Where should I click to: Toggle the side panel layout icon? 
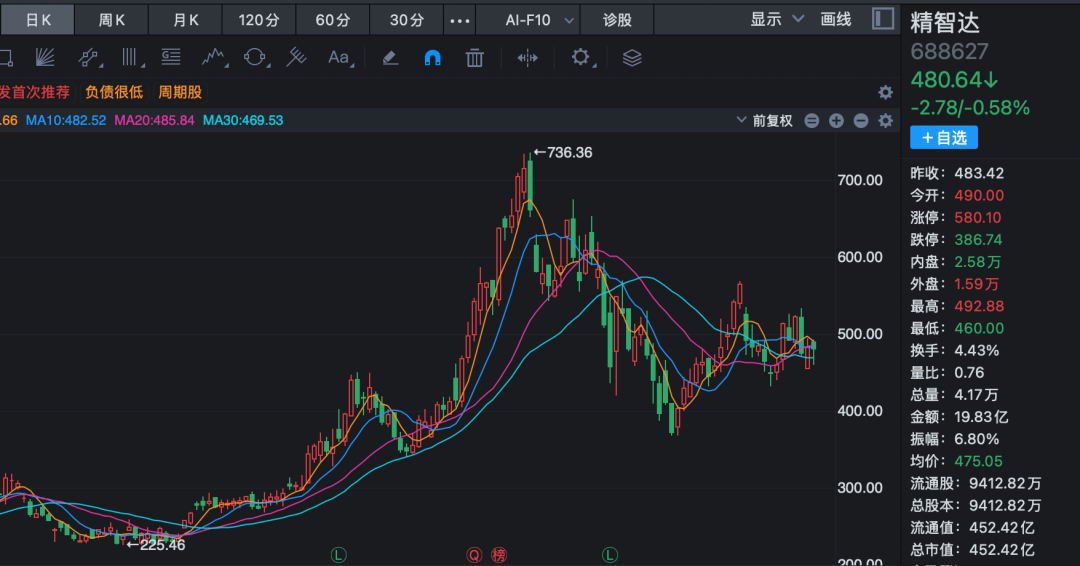pyautogui.click(x=882, y=19)
